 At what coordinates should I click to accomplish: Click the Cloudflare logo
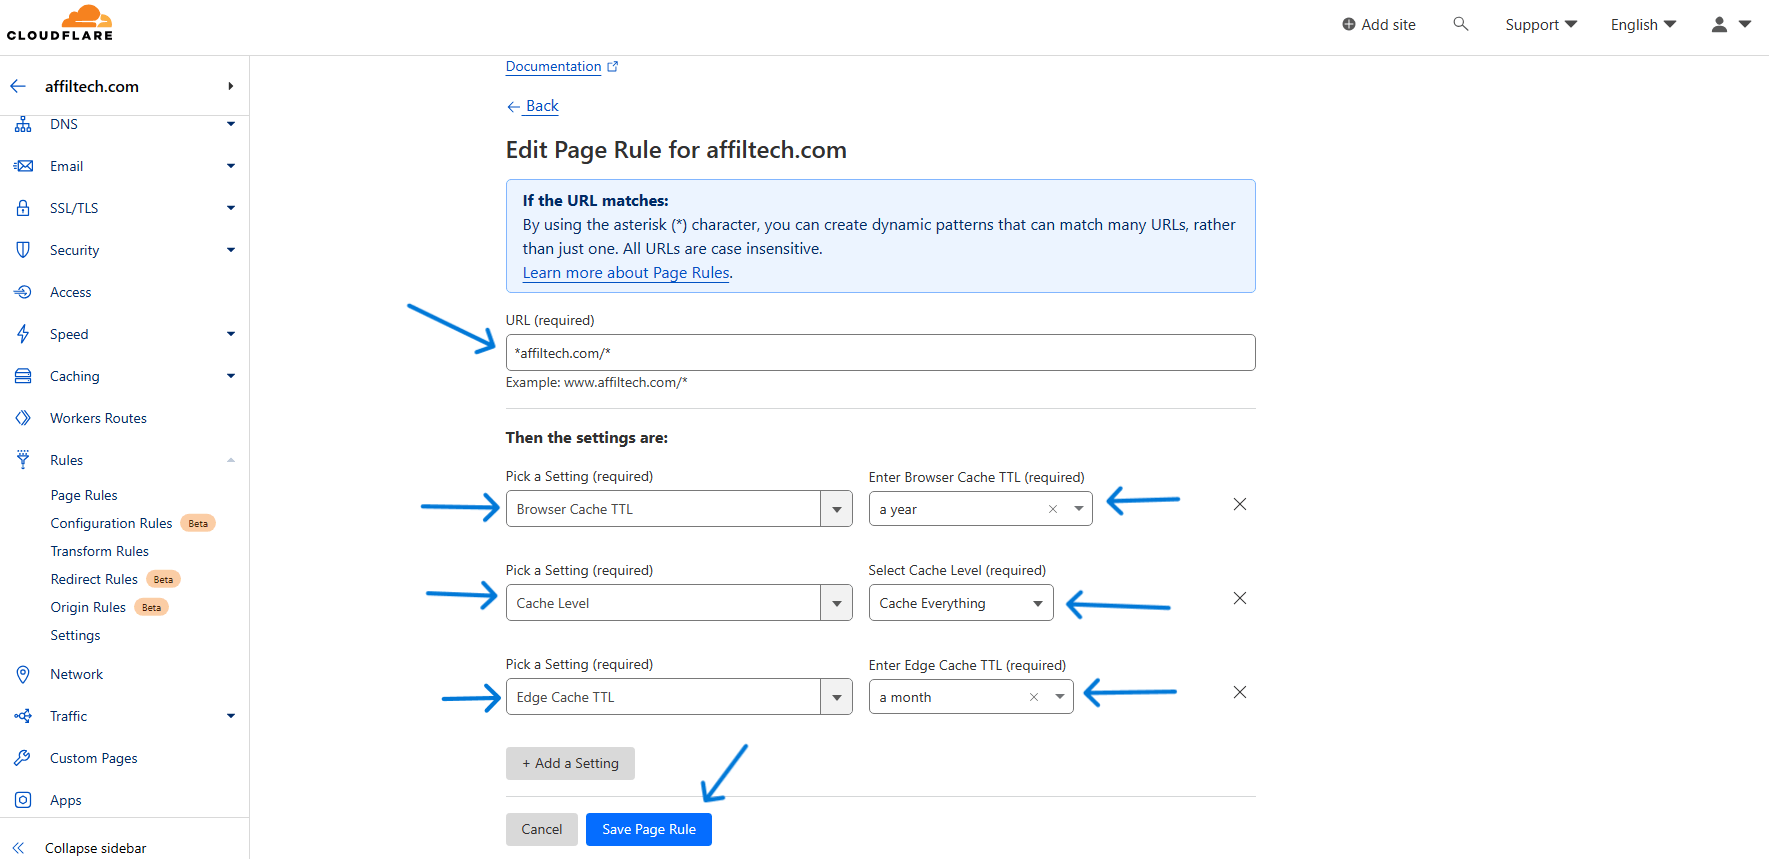(60, 23)
